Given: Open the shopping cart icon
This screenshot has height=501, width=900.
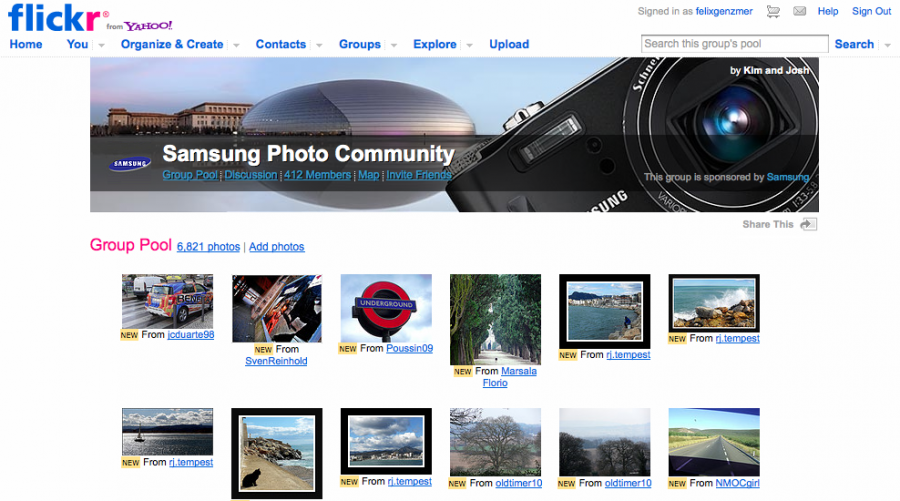Looking at the screenshot, I should tap(773, 11).
